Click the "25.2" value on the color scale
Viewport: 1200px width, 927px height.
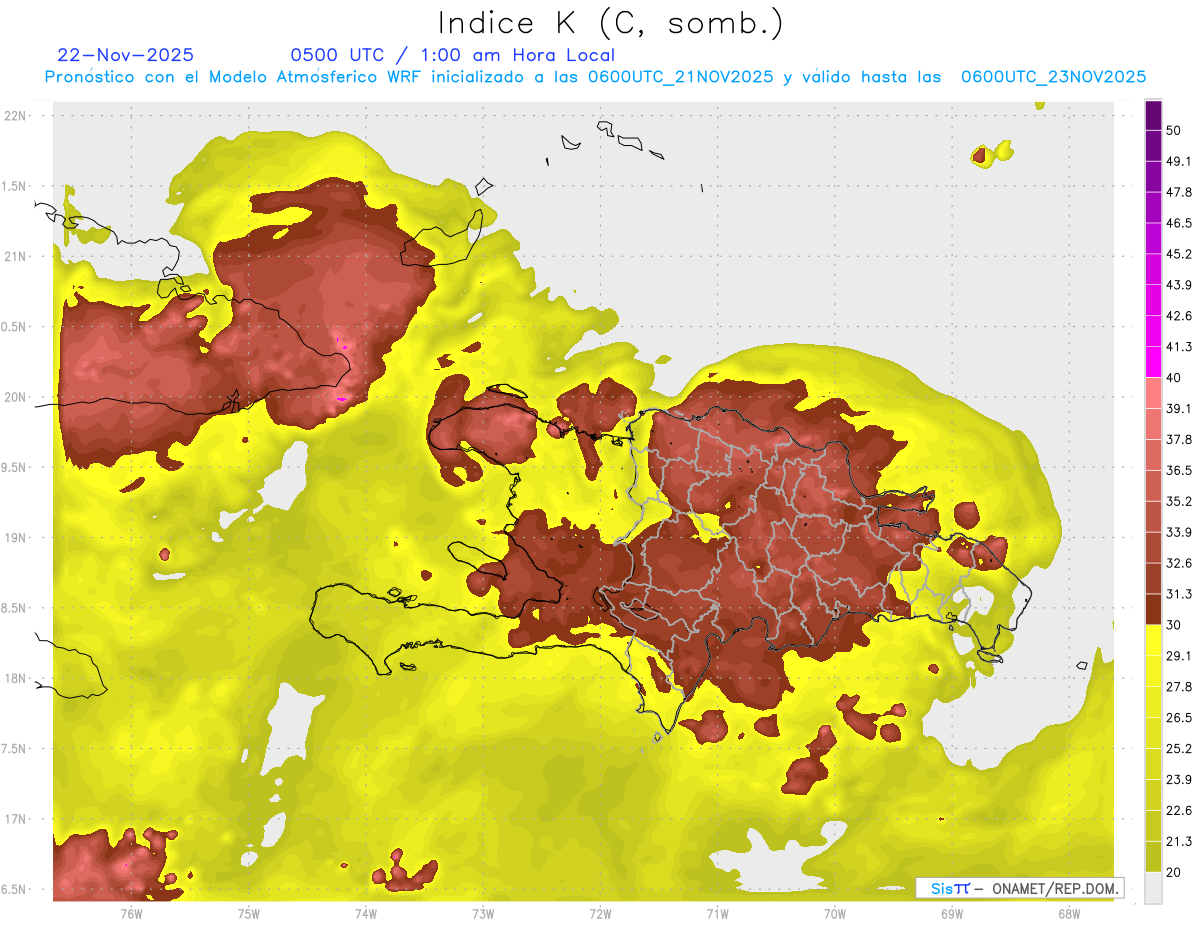coord(1178,749)
